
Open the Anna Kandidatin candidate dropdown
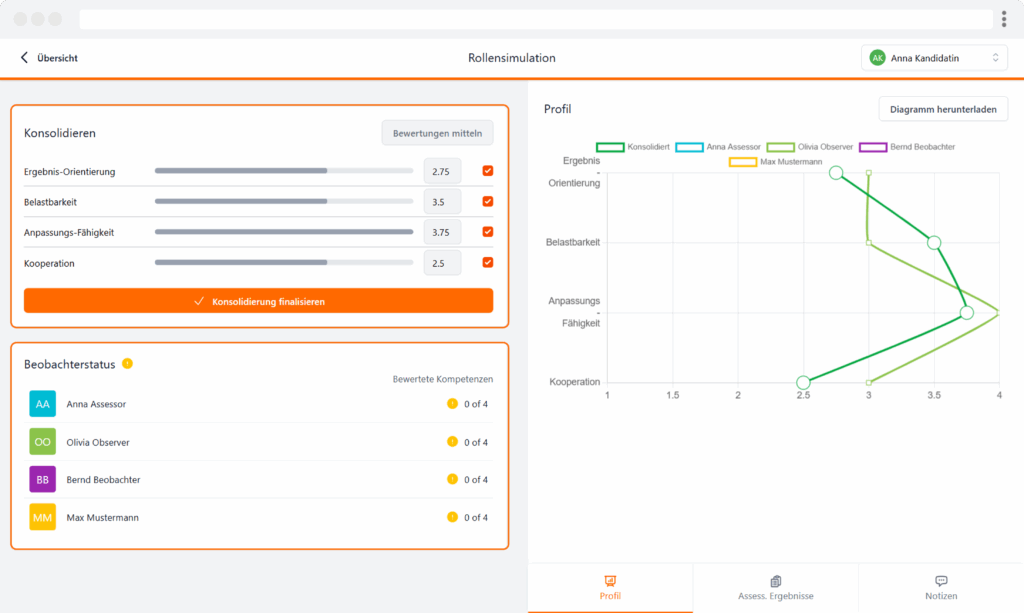pyautogui.click(x=933, y=58)
